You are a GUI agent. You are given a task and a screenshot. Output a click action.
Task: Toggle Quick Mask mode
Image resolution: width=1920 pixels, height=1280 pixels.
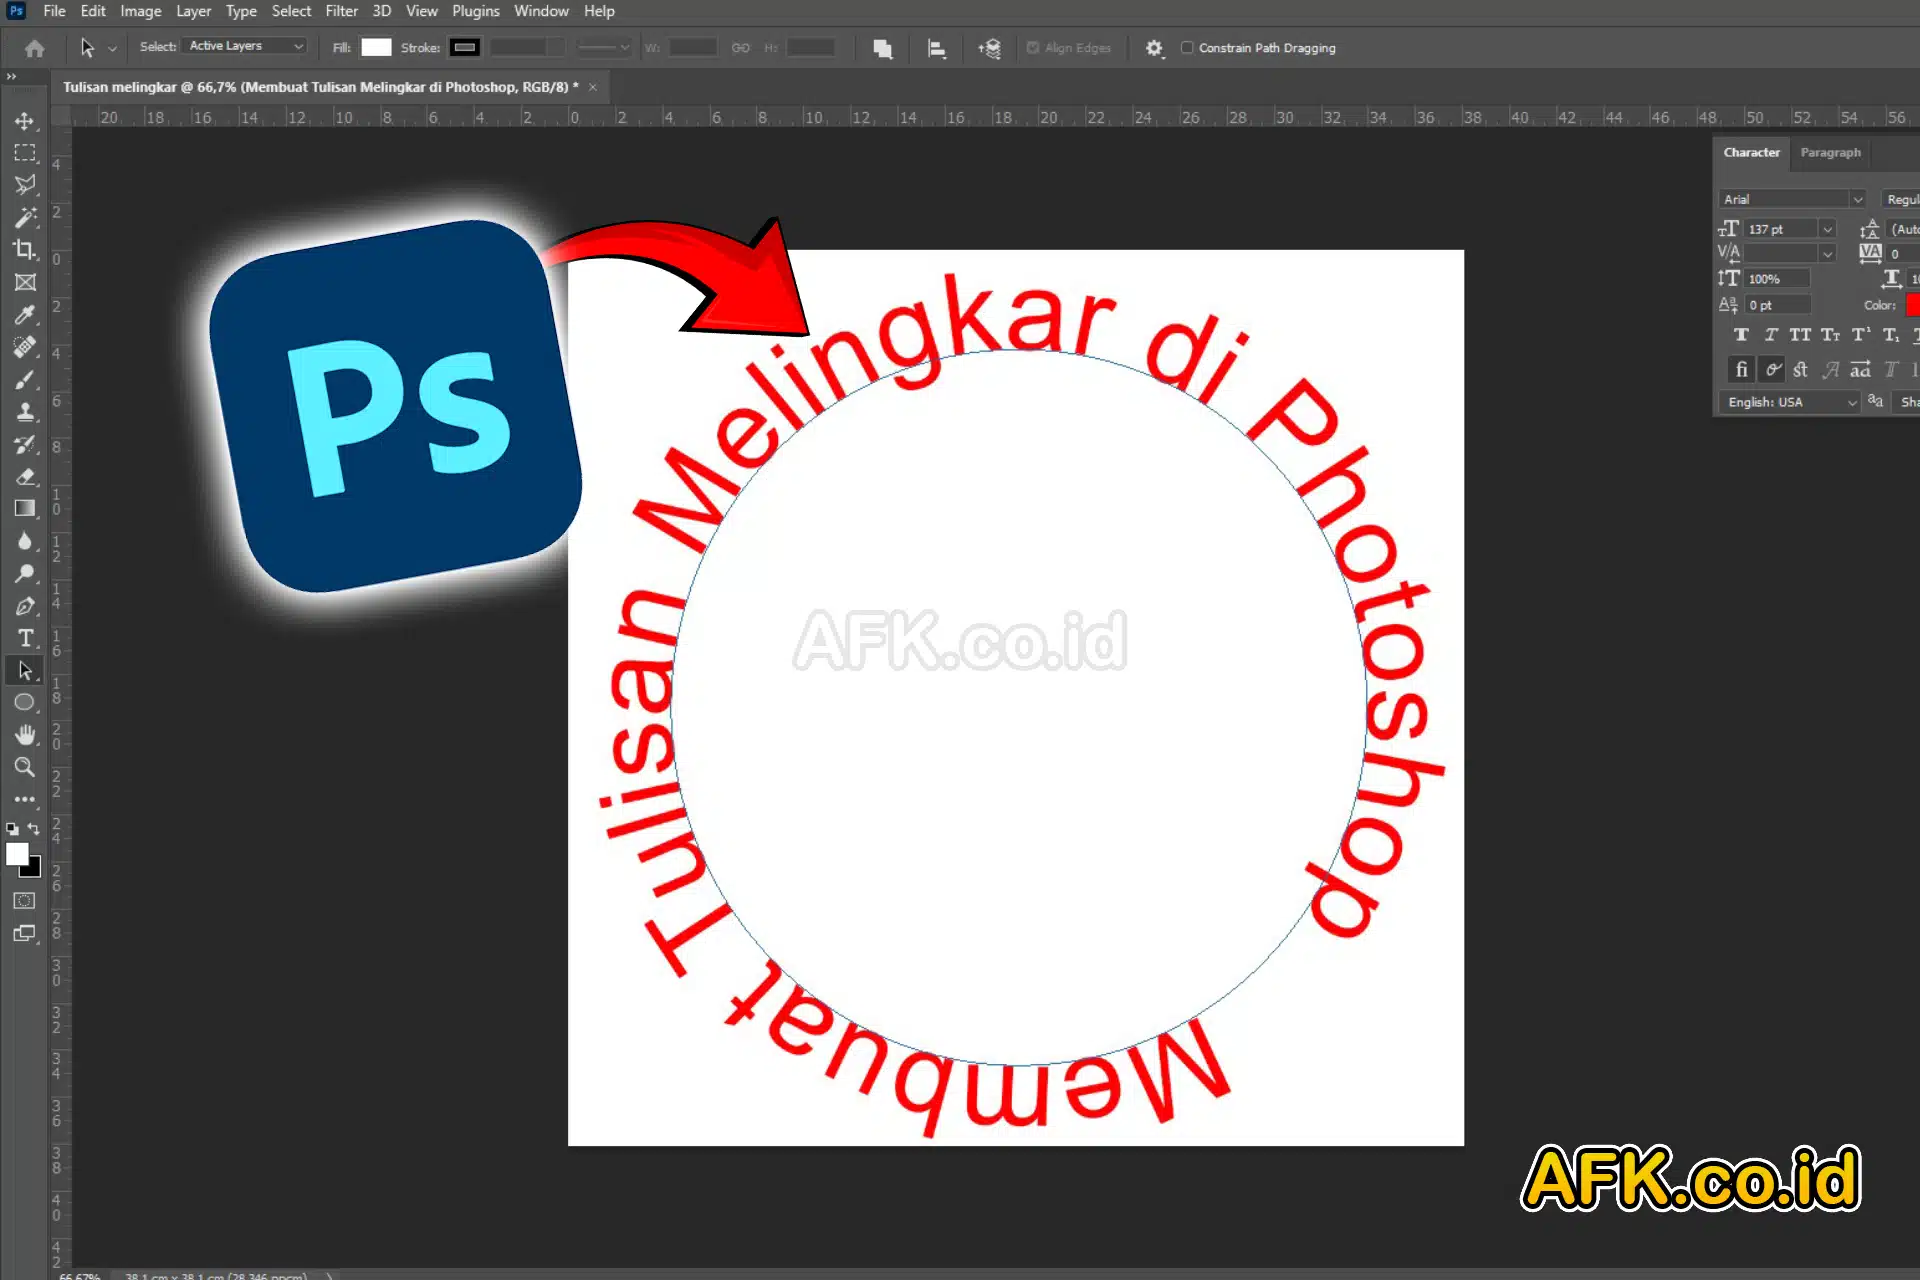(x=25, y=900)
